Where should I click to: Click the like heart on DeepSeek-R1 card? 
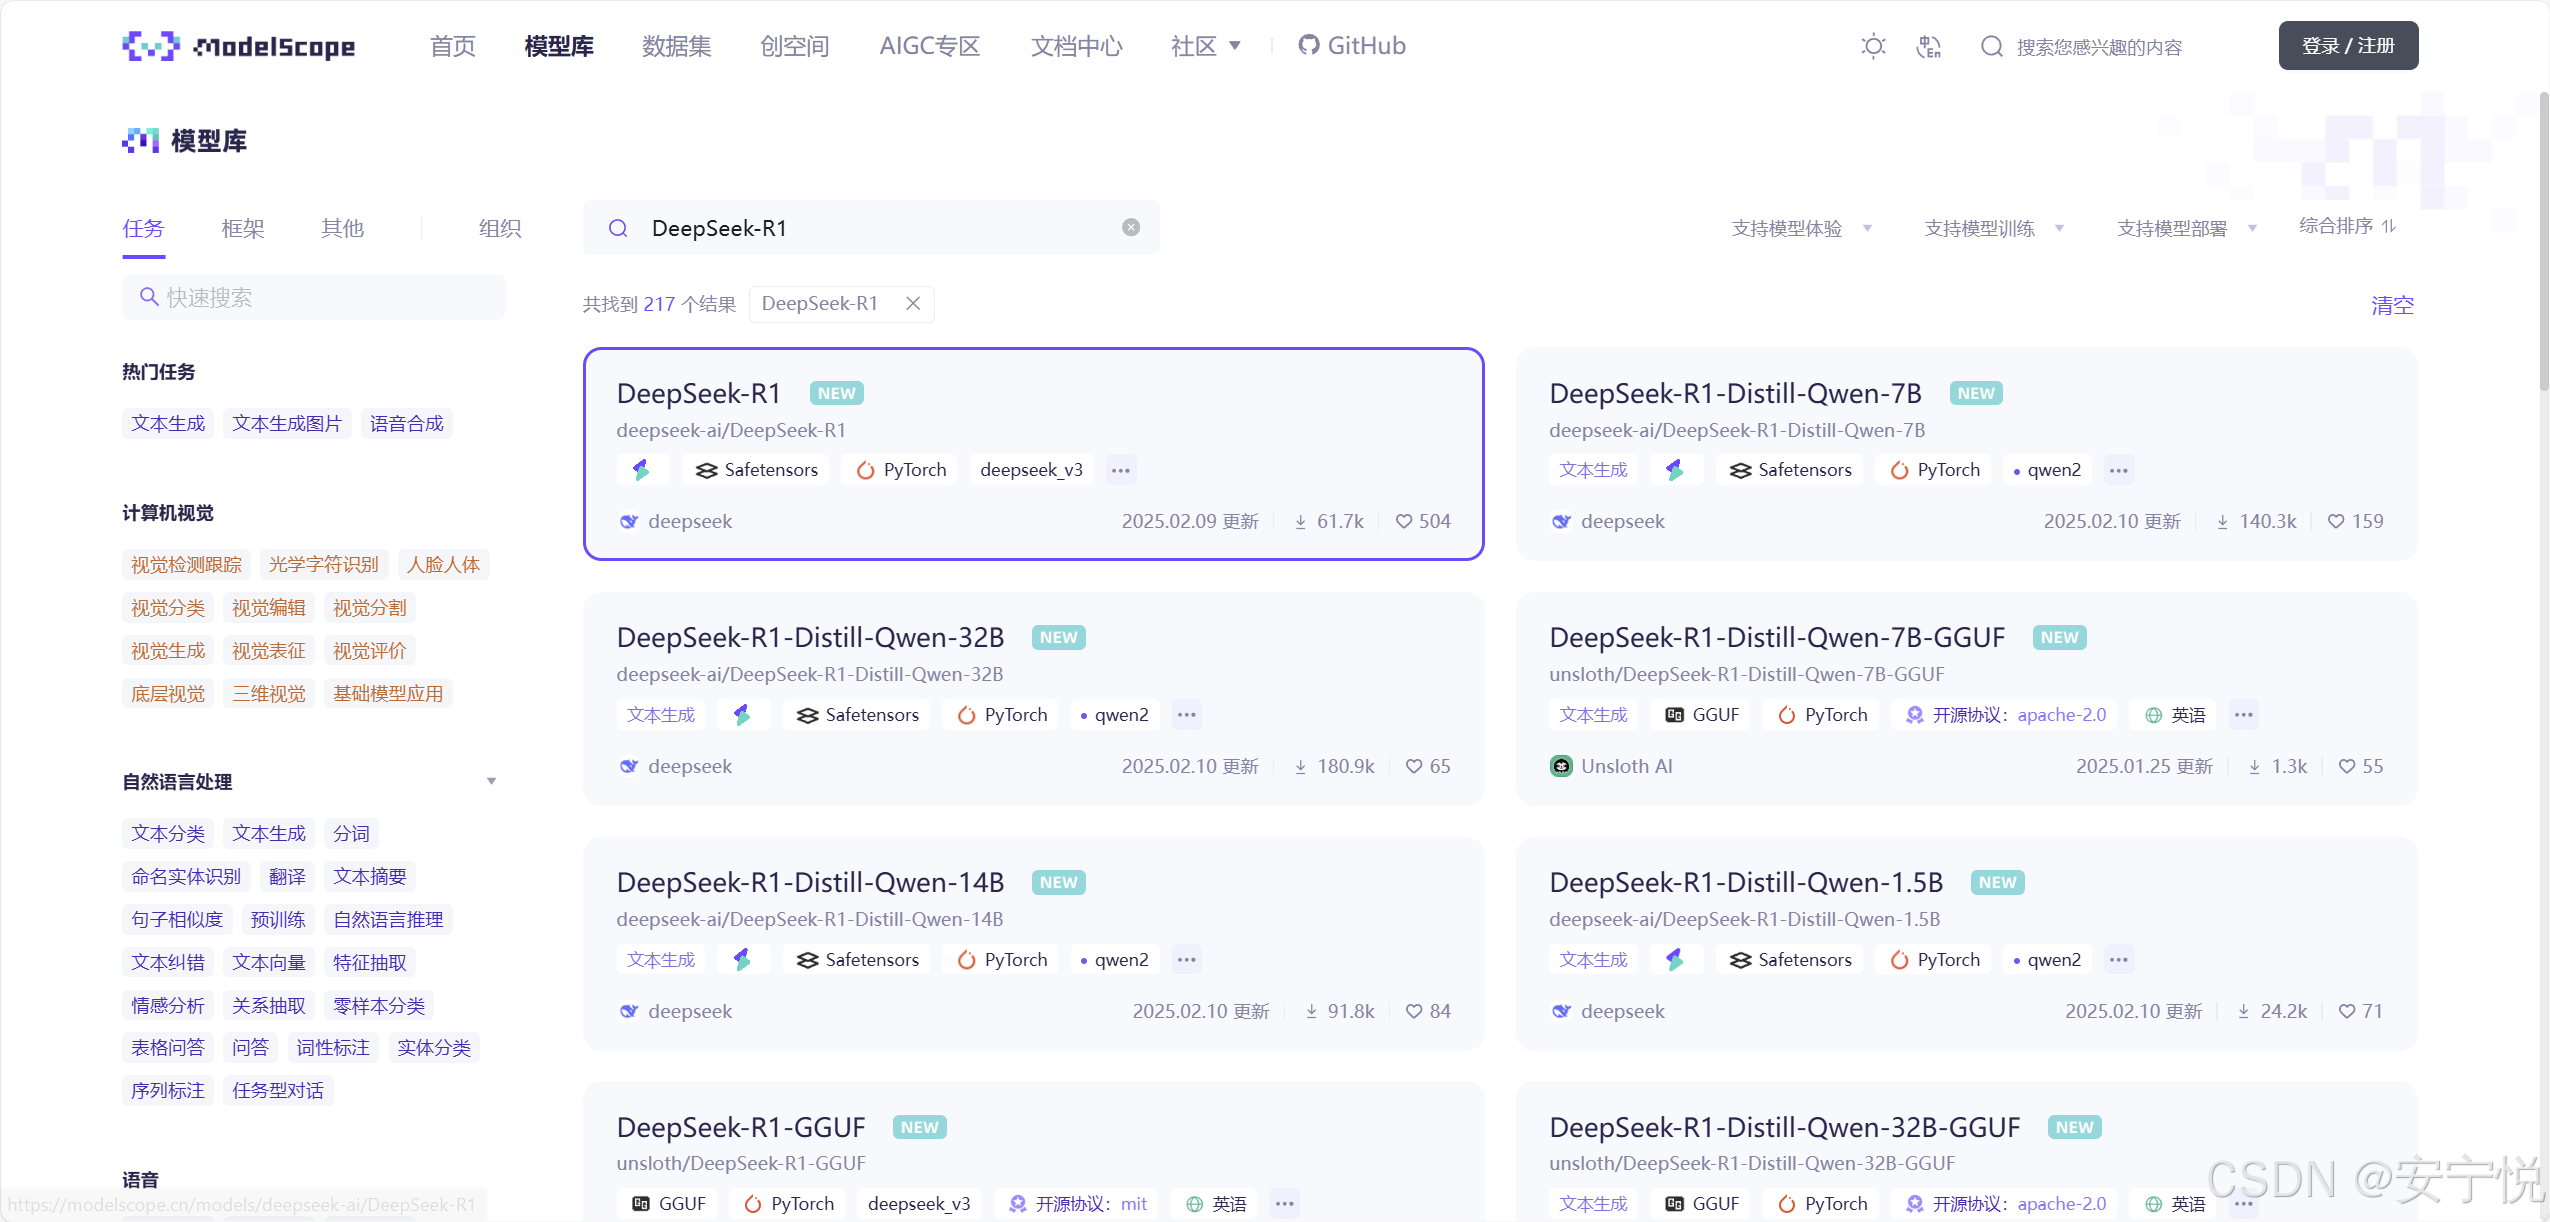click(1404, 521)
